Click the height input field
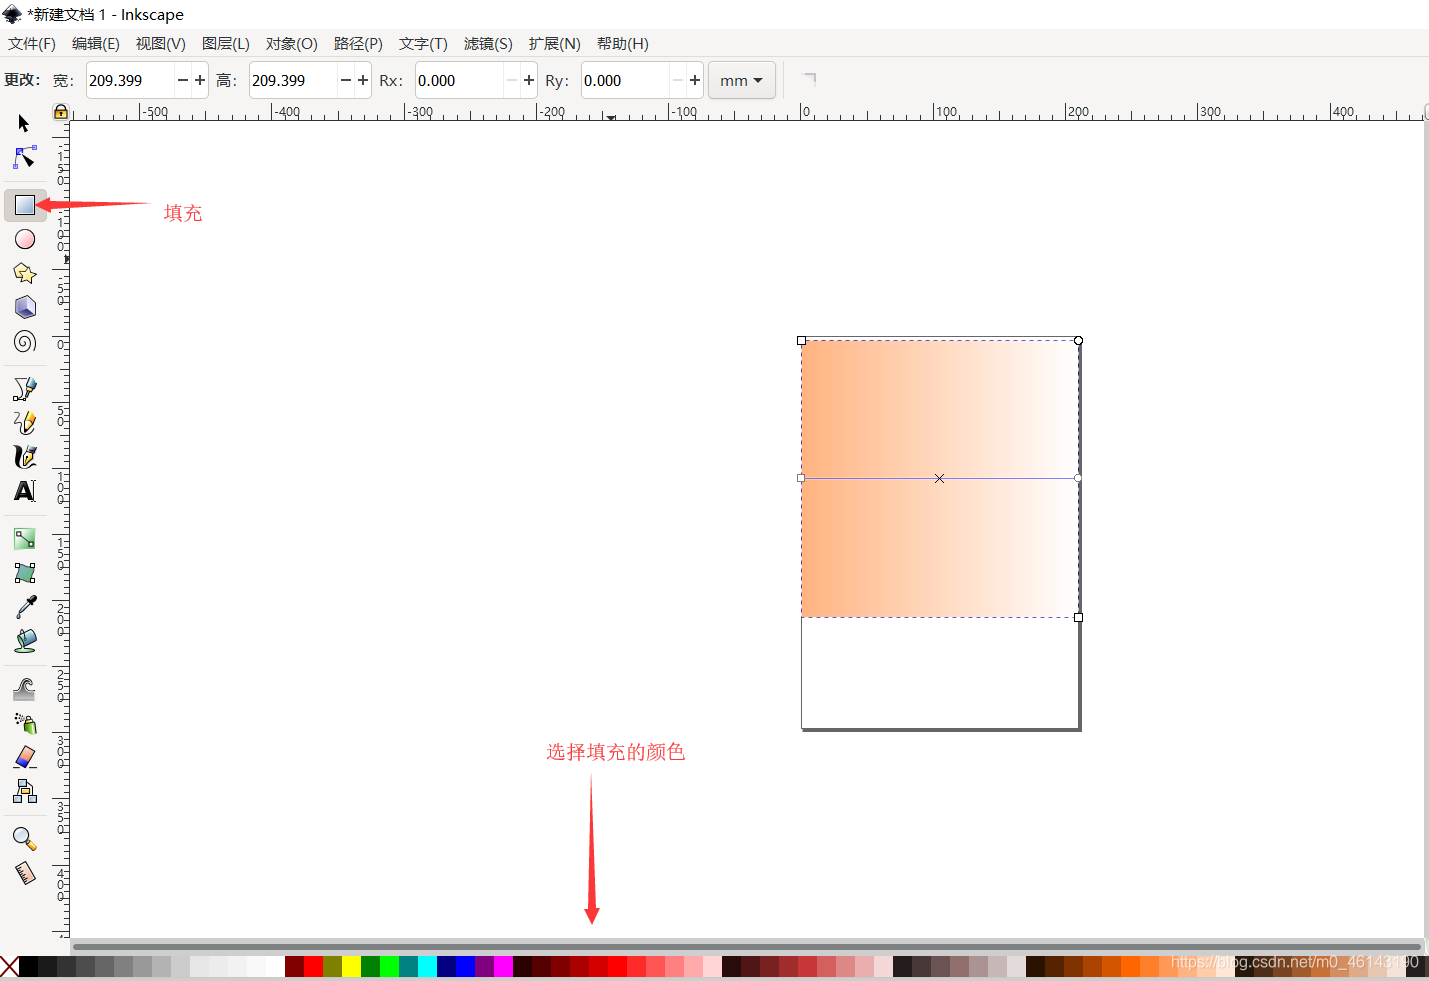Viewport: 1429px width, 981px height. [294, 80]
